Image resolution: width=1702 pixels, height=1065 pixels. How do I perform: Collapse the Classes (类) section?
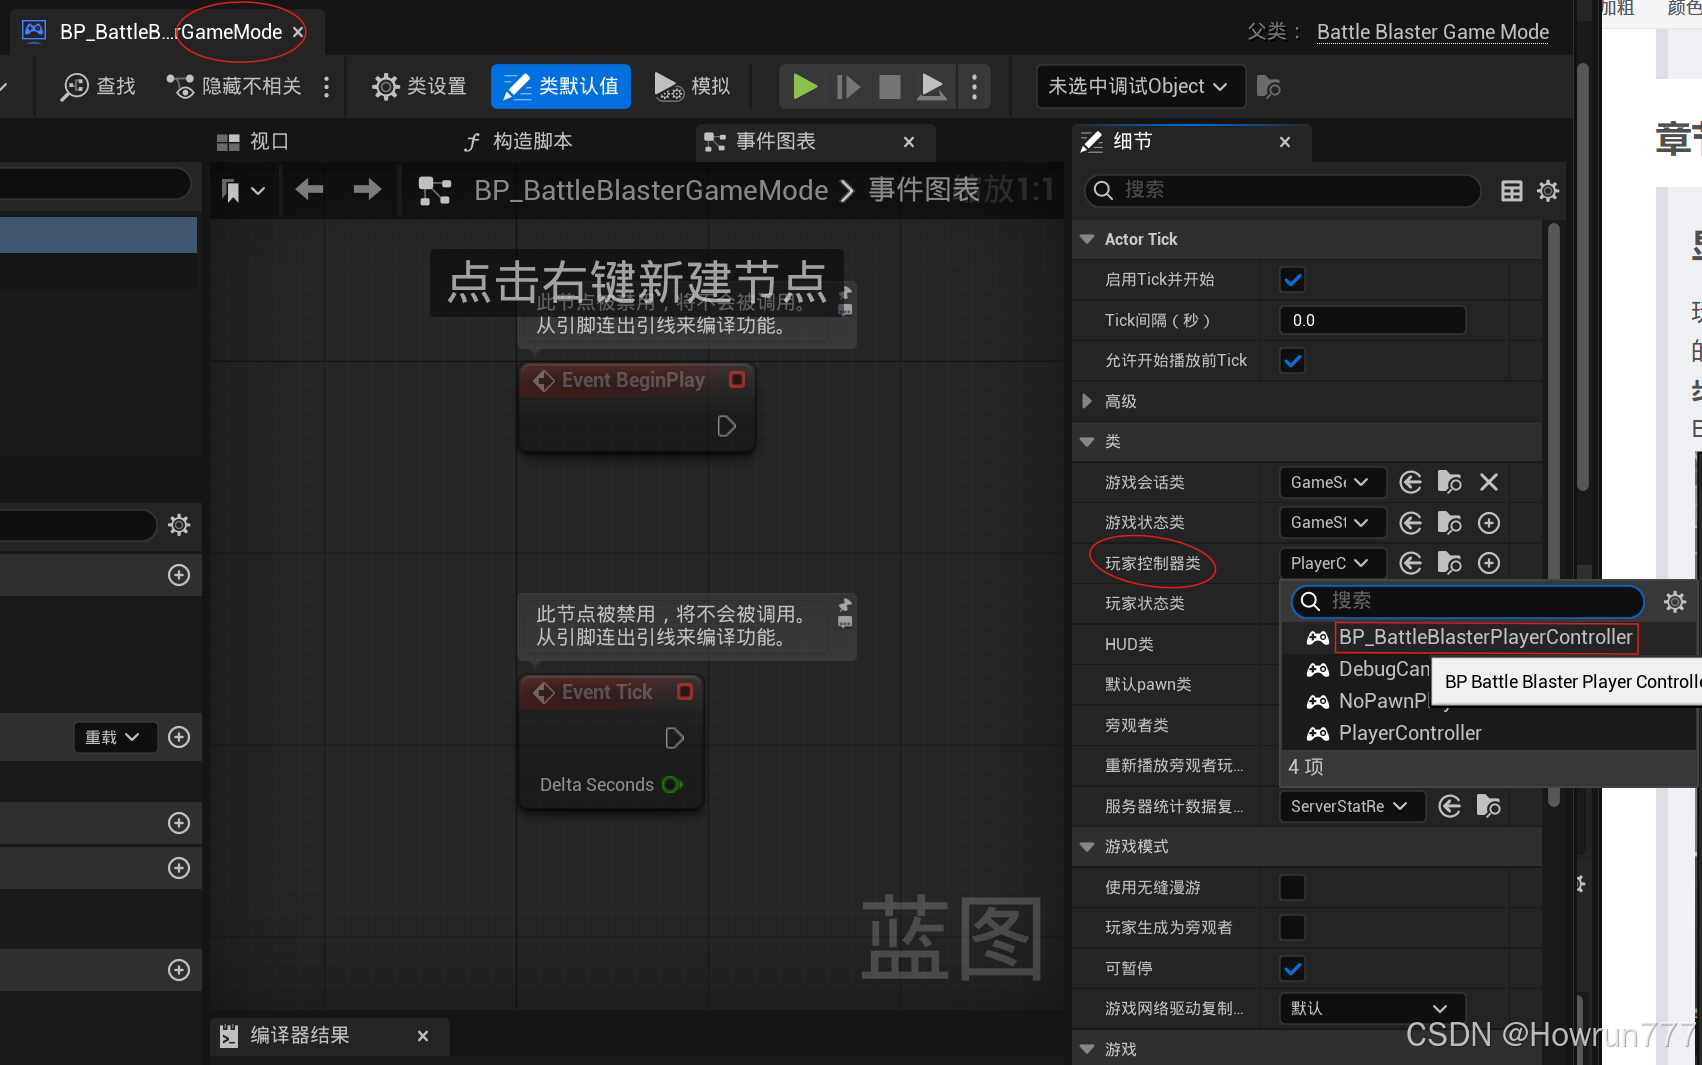[1087, 441]
